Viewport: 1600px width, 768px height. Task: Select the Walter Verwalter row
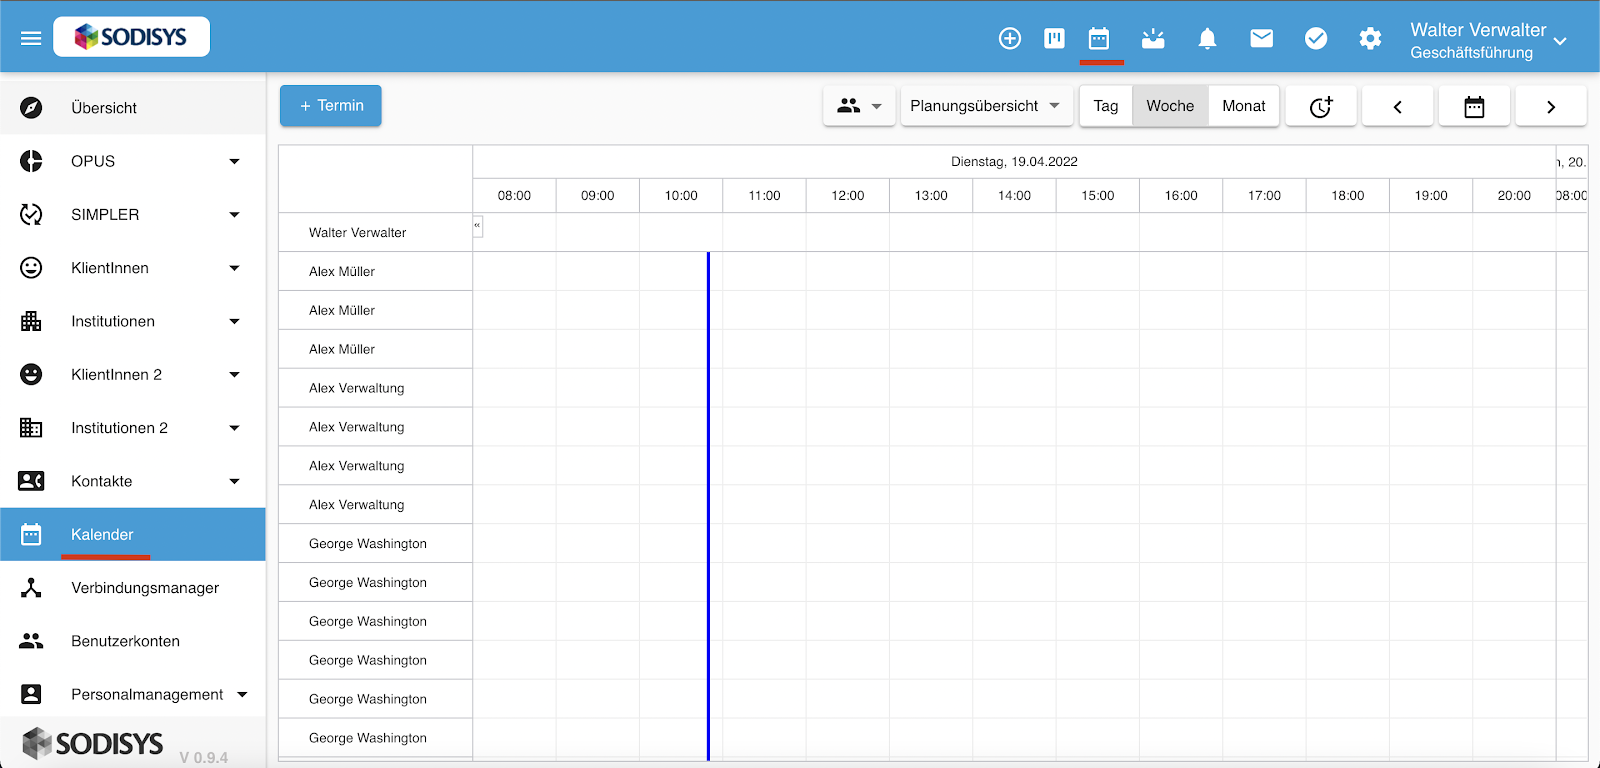[375, 232]
